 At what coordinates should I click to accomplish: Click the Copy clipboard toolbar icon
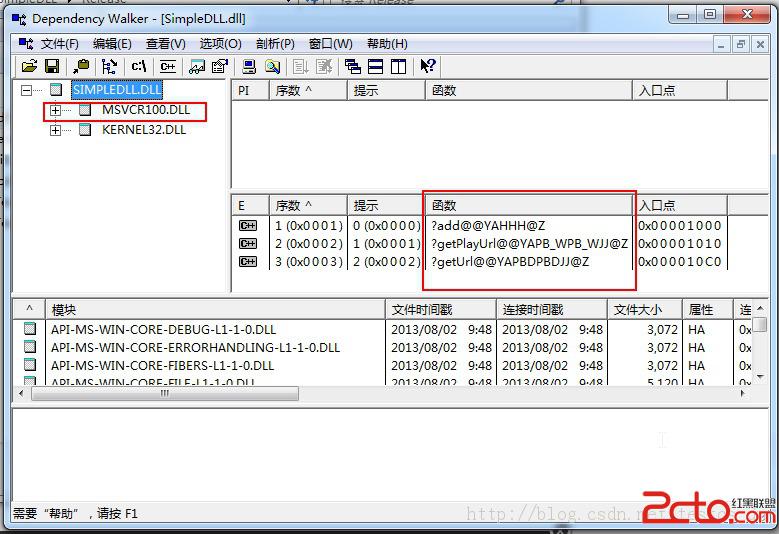tap(81, 66)
